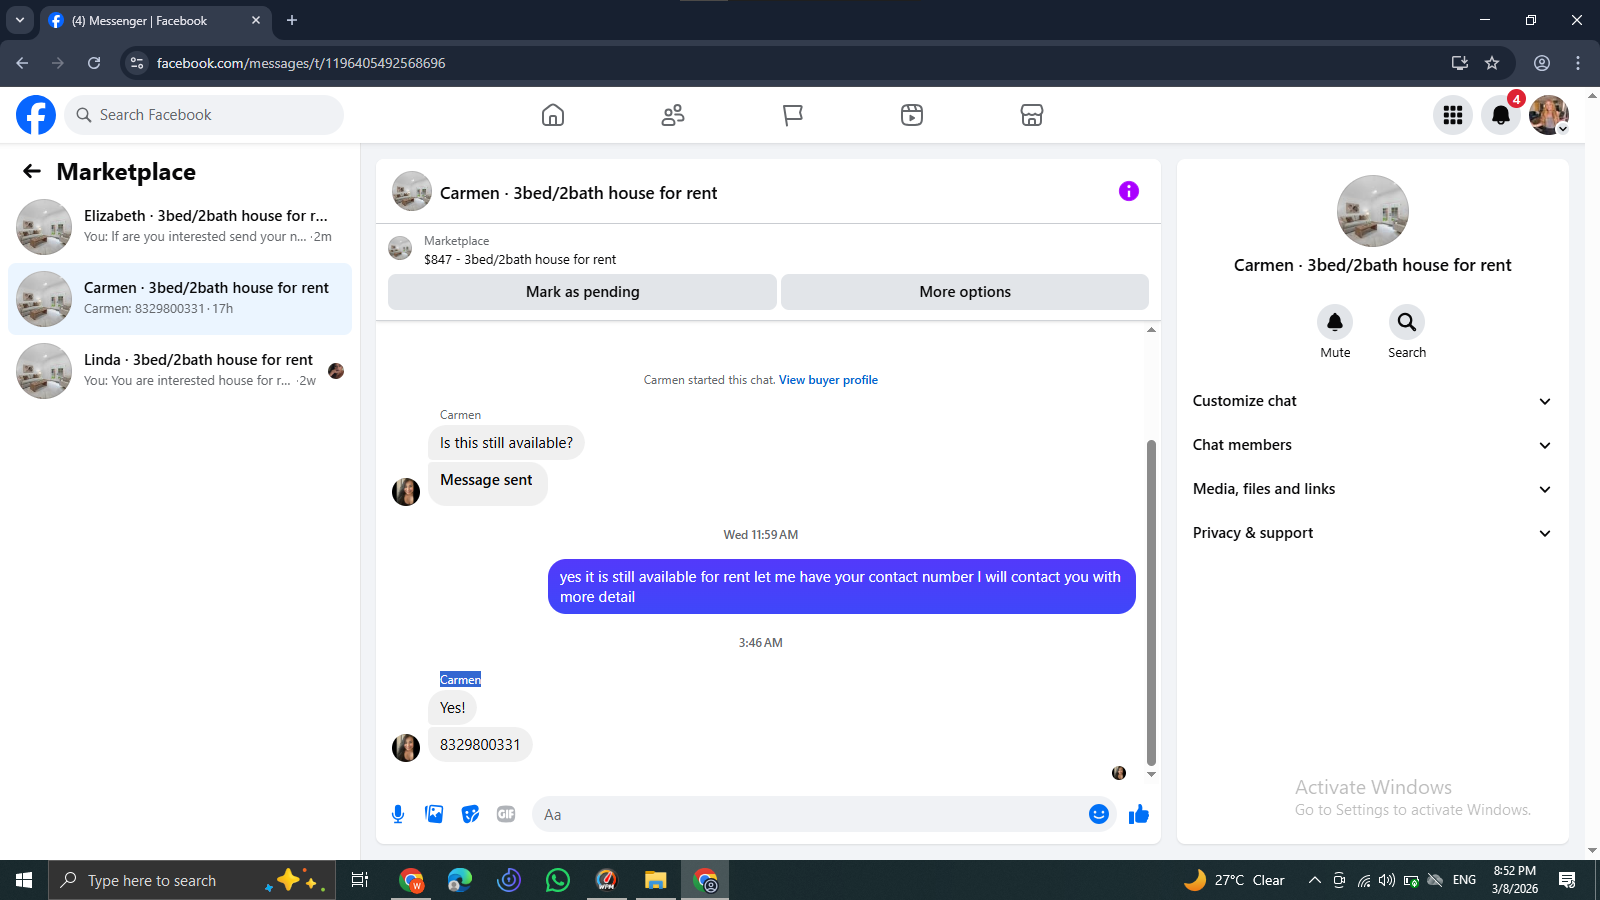Click the chat scrollbar thumb

[x=1151, y=602]
